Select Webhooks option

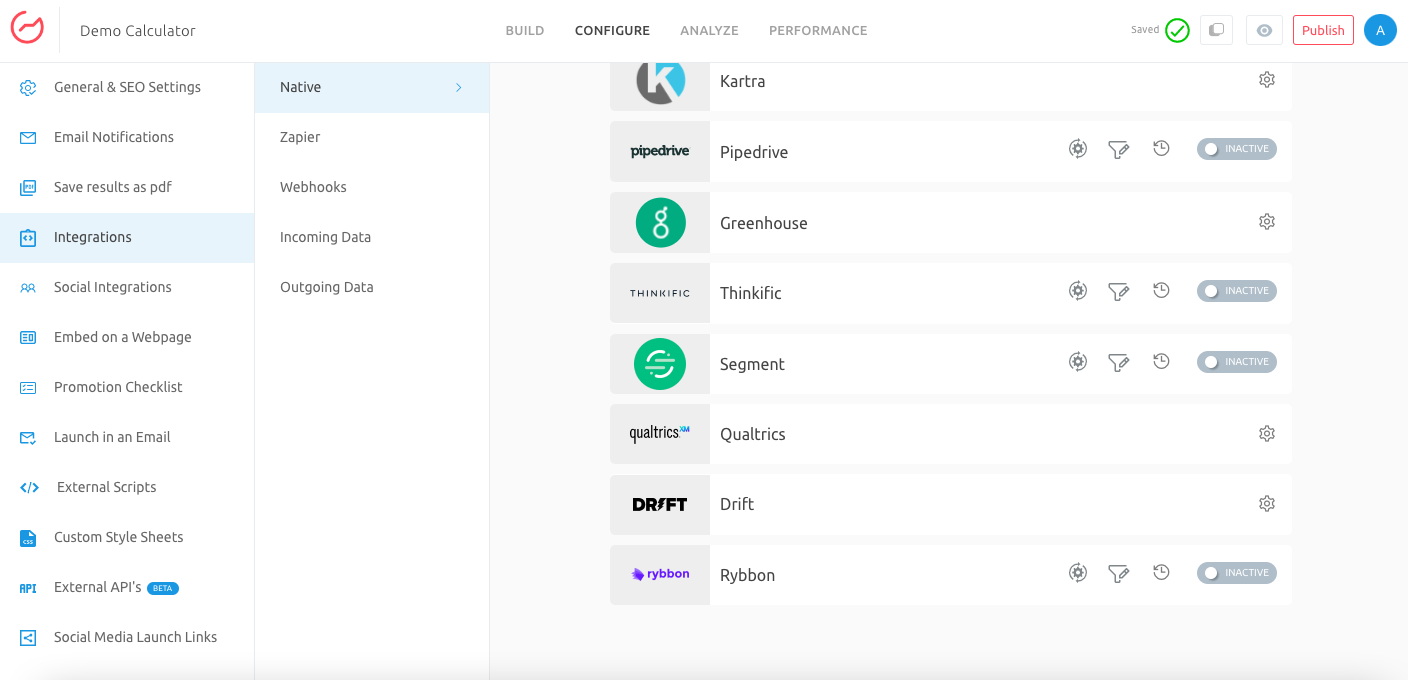click(x=372, y=187)
